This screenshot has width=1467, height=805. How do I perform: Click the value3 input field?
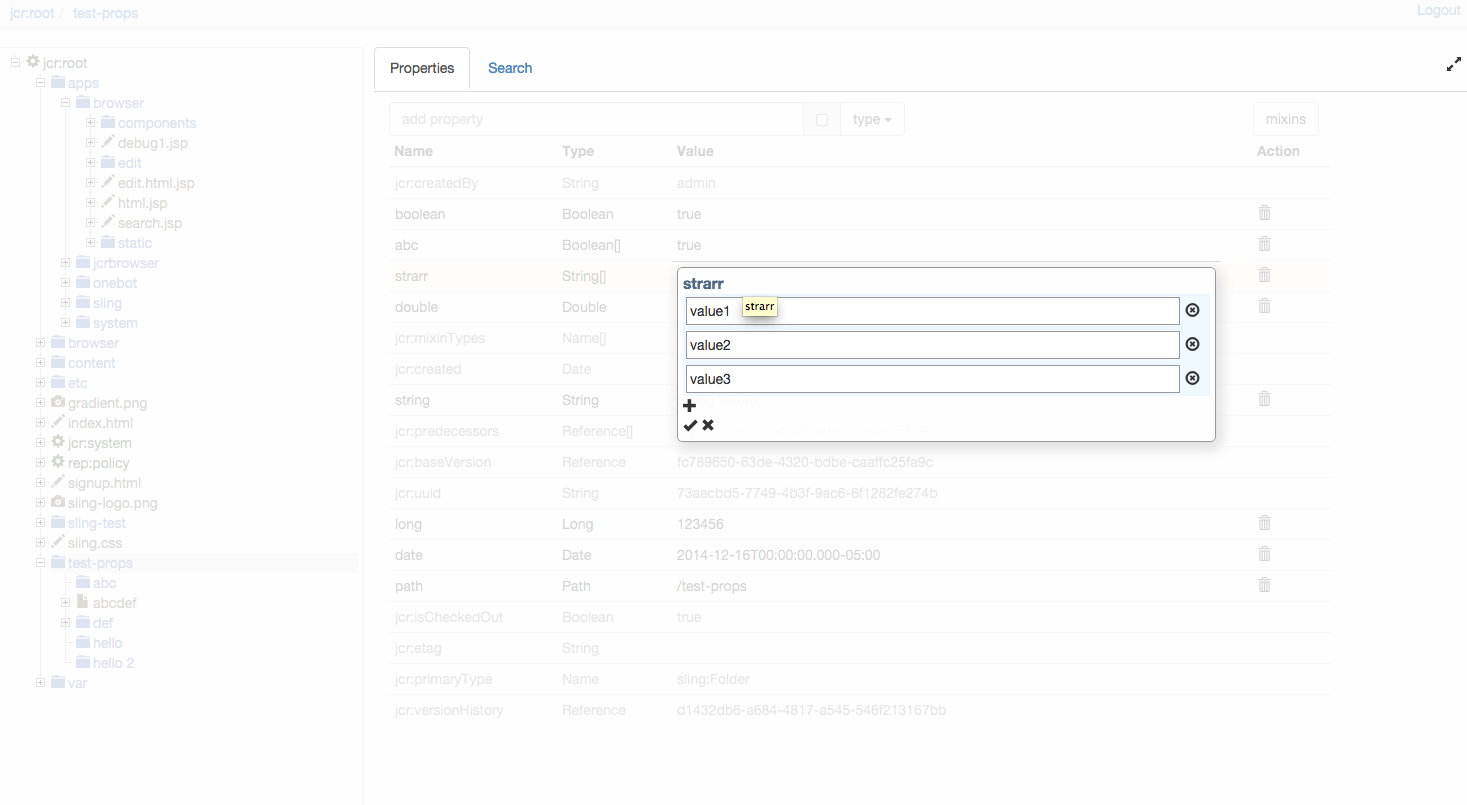click(933, 379)
